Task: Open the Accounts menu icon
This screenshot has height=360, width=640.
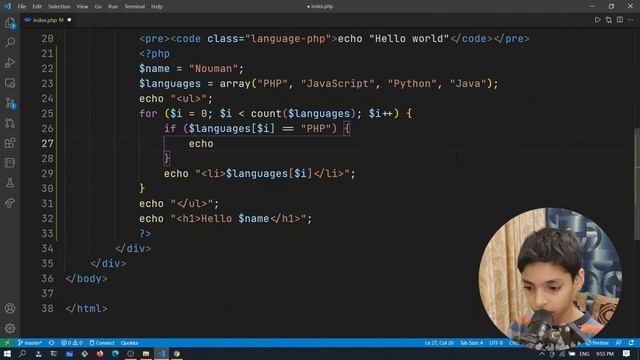Action: click(10, 308)
